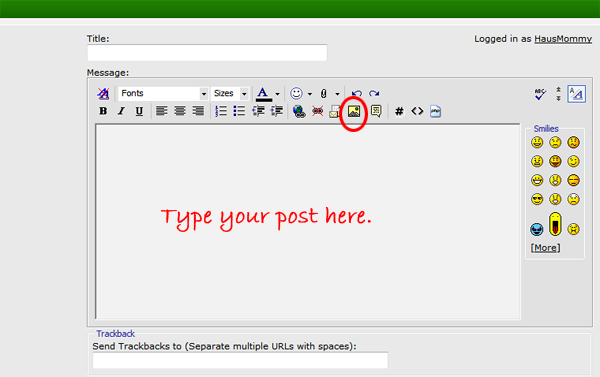The image size is (600, 377).
Task: Wrap selected text in quote tags
Action: 376,111
